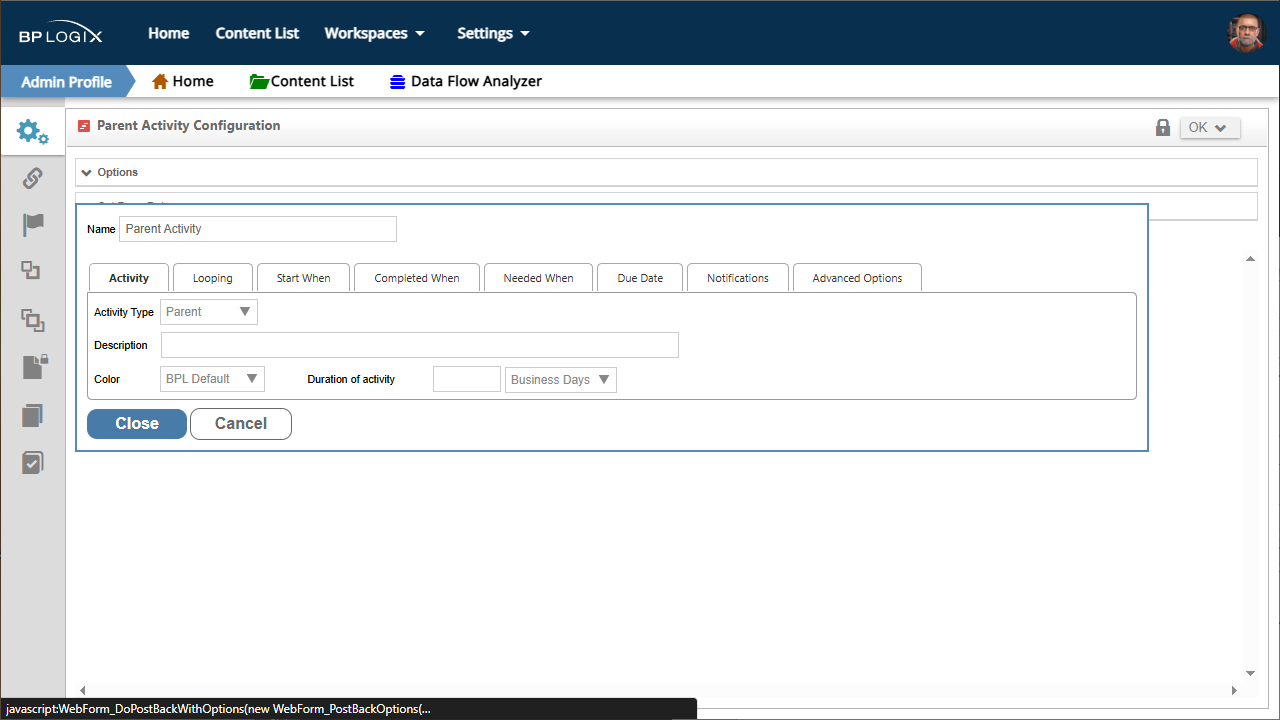
Task: Go to Home in top navigation
Action: click(x=169, y=33)
